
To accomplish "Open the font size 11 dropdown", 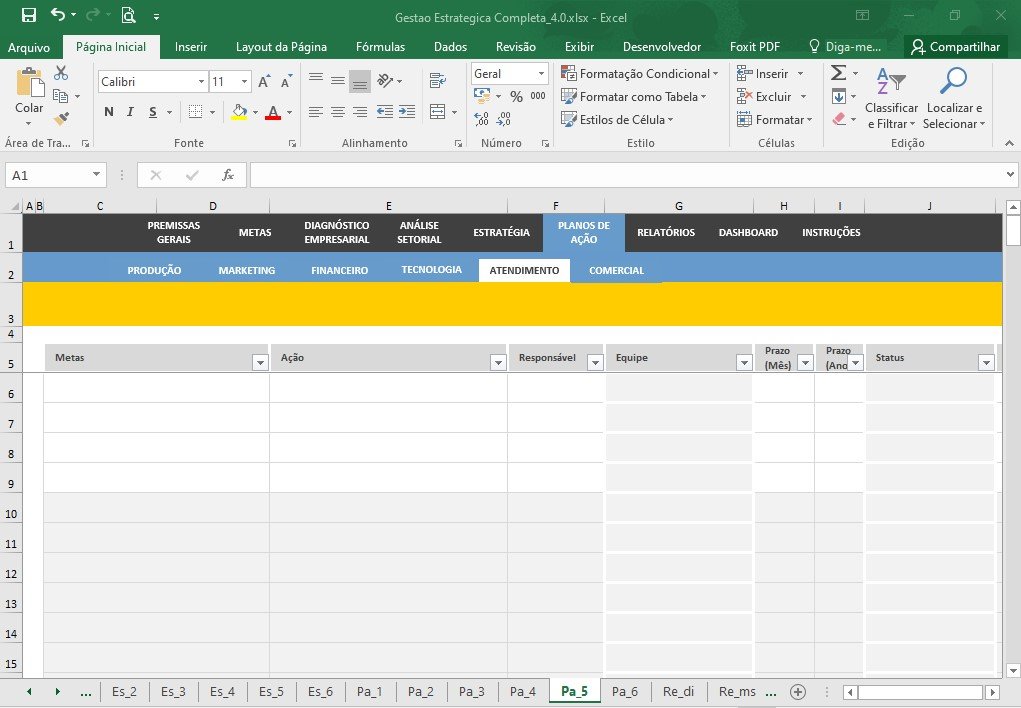I will pyautogui.click(x=245, y=82).
